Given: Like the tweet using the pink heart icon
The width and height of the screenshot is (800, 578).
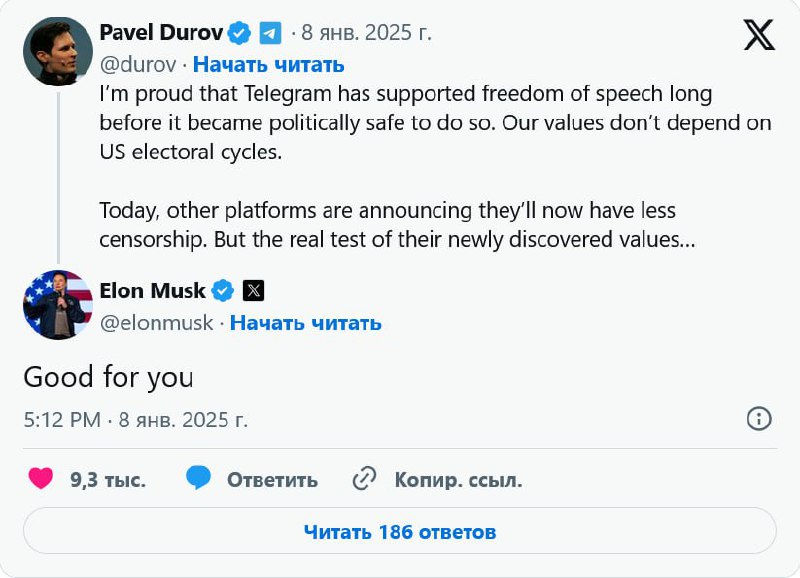Looking at the screenshot, I should click(41, 479).
